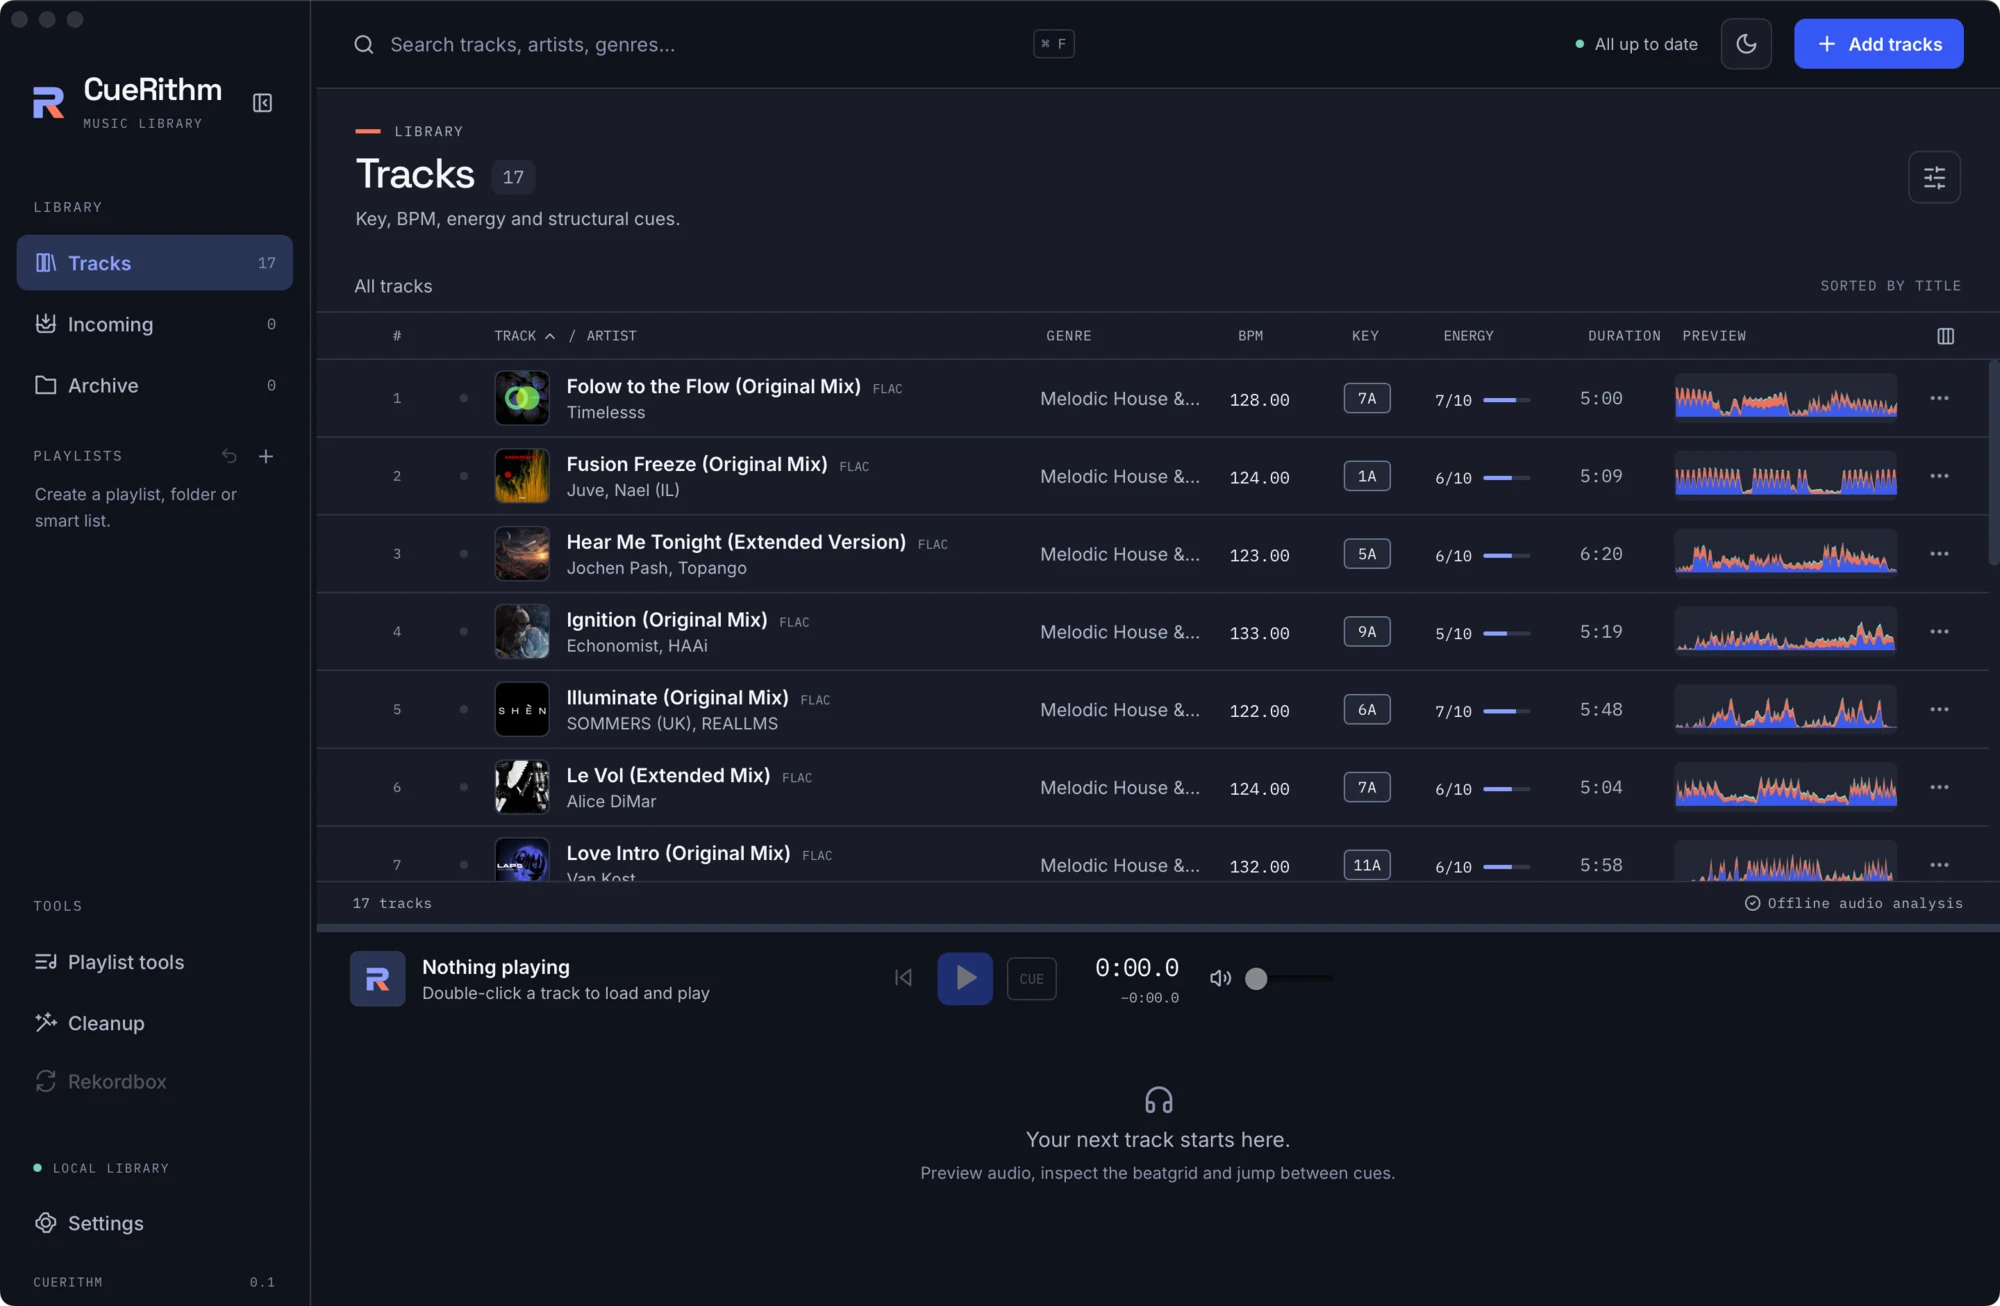Open more options for Illuminate
The height and width of the screenshot is (1306, 2000).
[x=1939, y=710]
